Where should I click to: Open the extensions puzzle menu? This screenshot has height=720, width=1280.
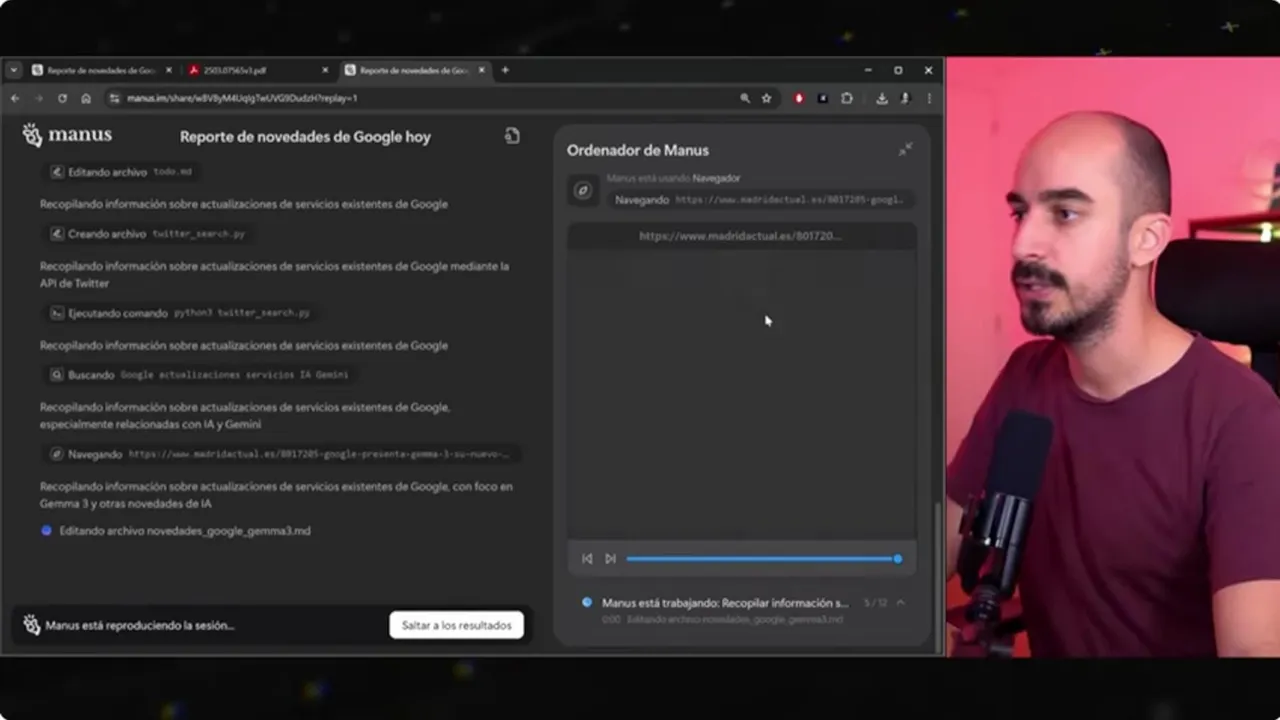click(x=847, y=98)
